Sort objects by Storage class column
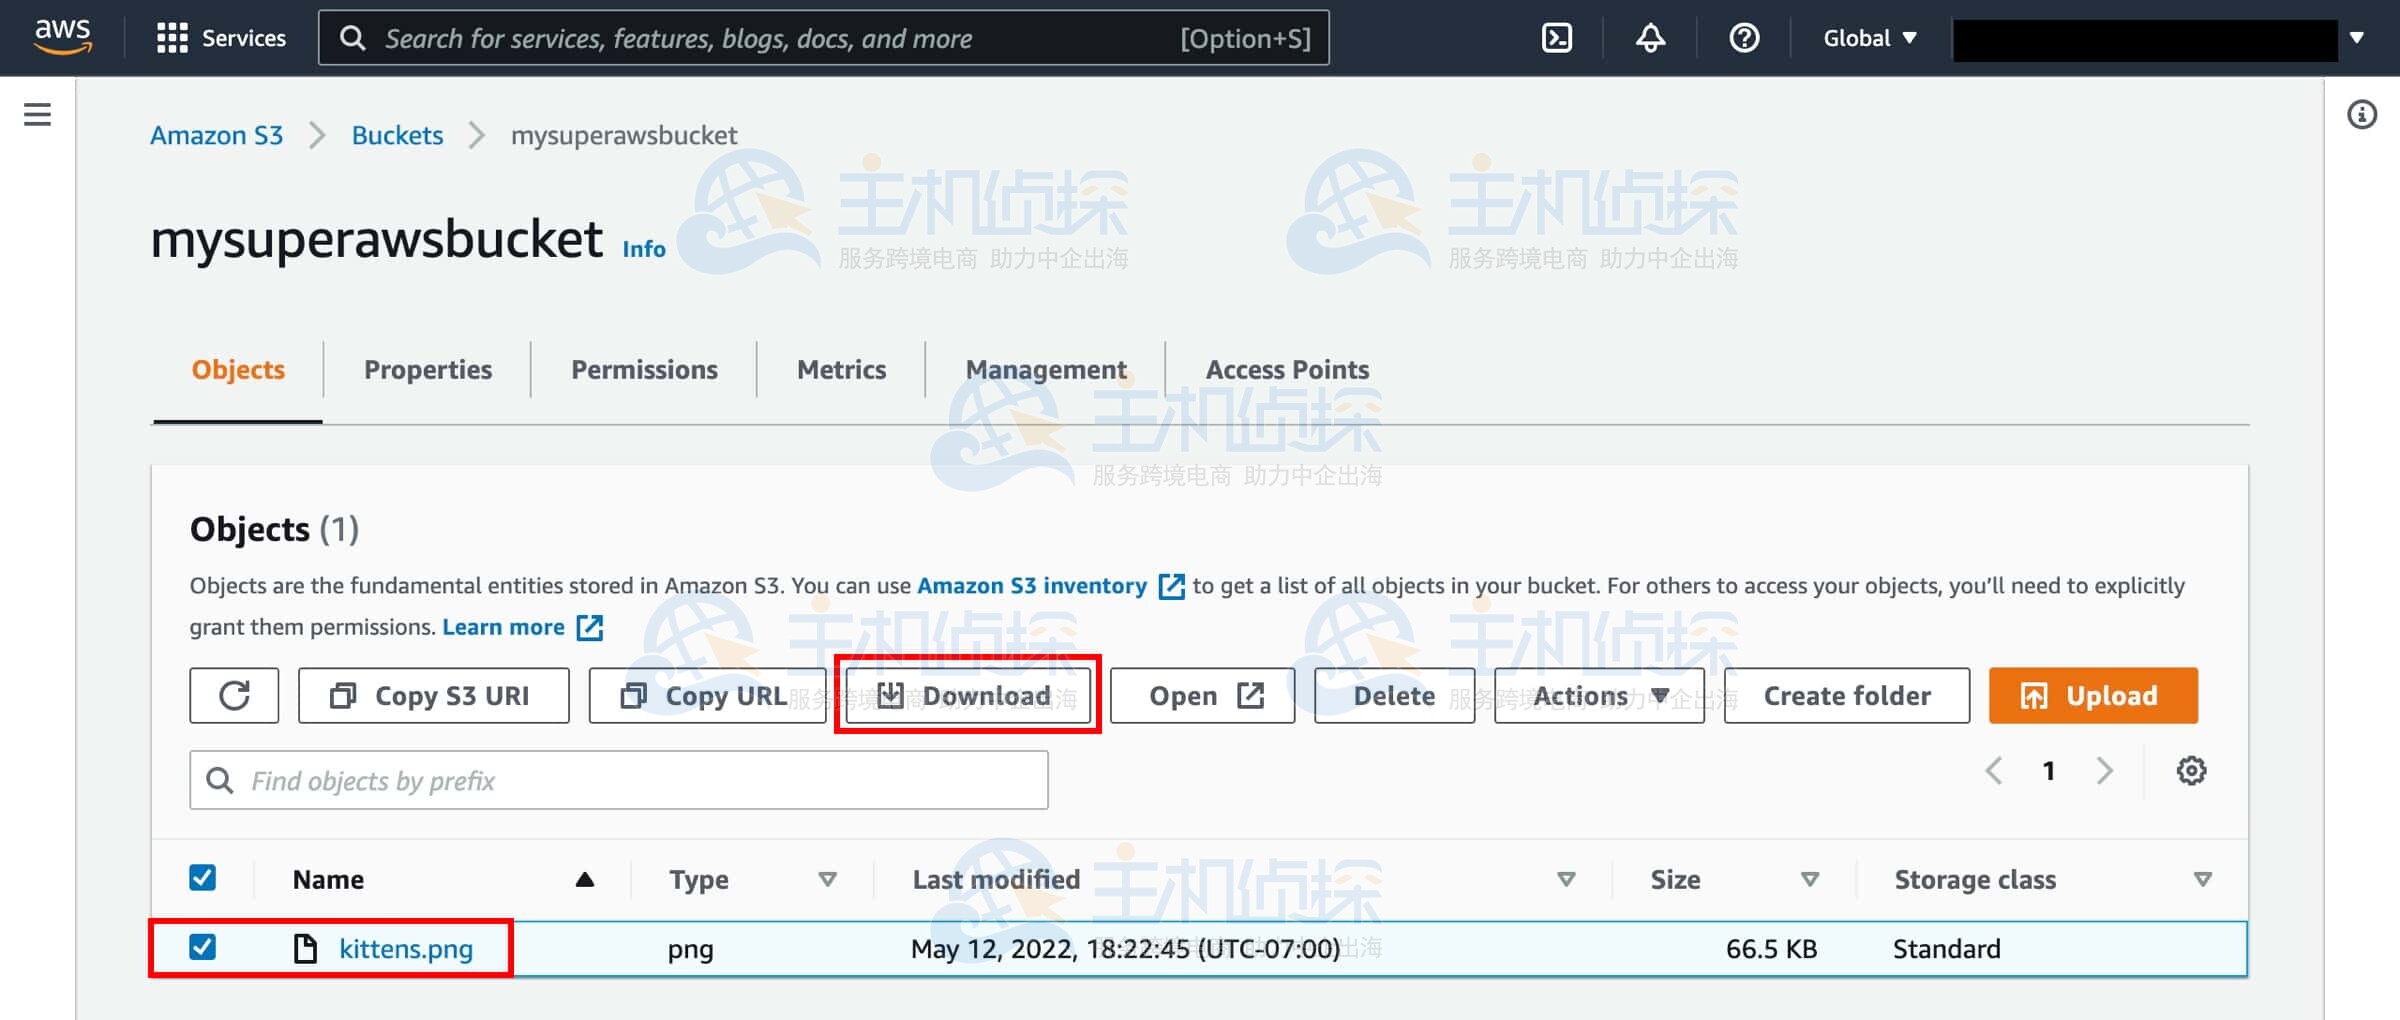Screen dimensions: 2400x1020 tap(1975, 879)
